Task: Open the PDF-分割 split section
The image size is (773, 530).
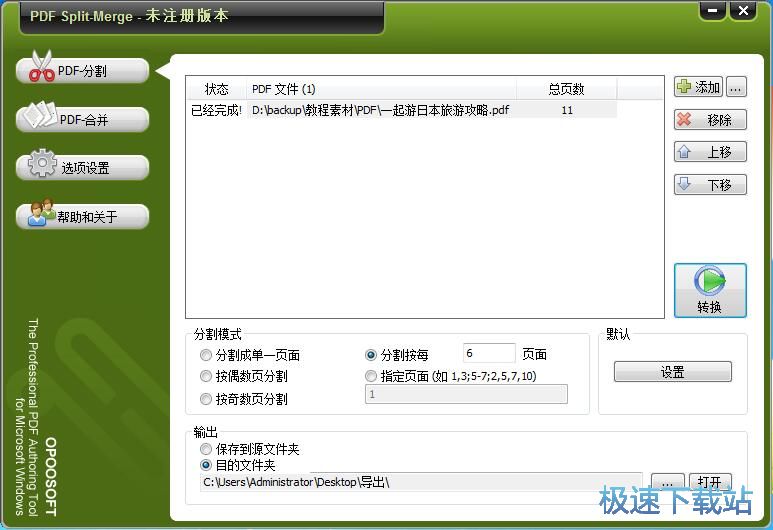Action: tap(82, 71)
